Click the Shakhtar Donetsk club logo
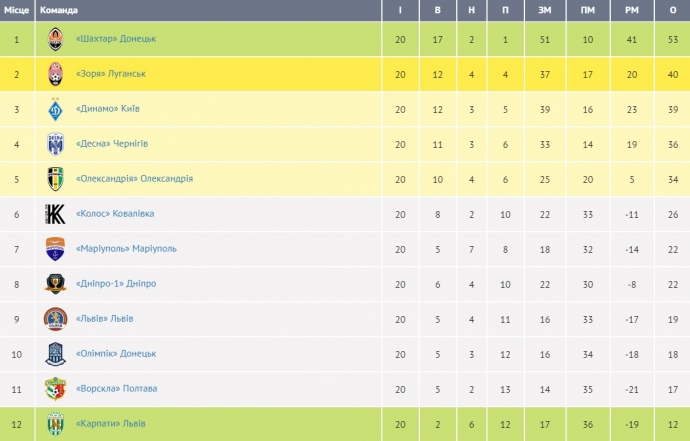This screenshot has height=441, width=690. coord(56,39)
